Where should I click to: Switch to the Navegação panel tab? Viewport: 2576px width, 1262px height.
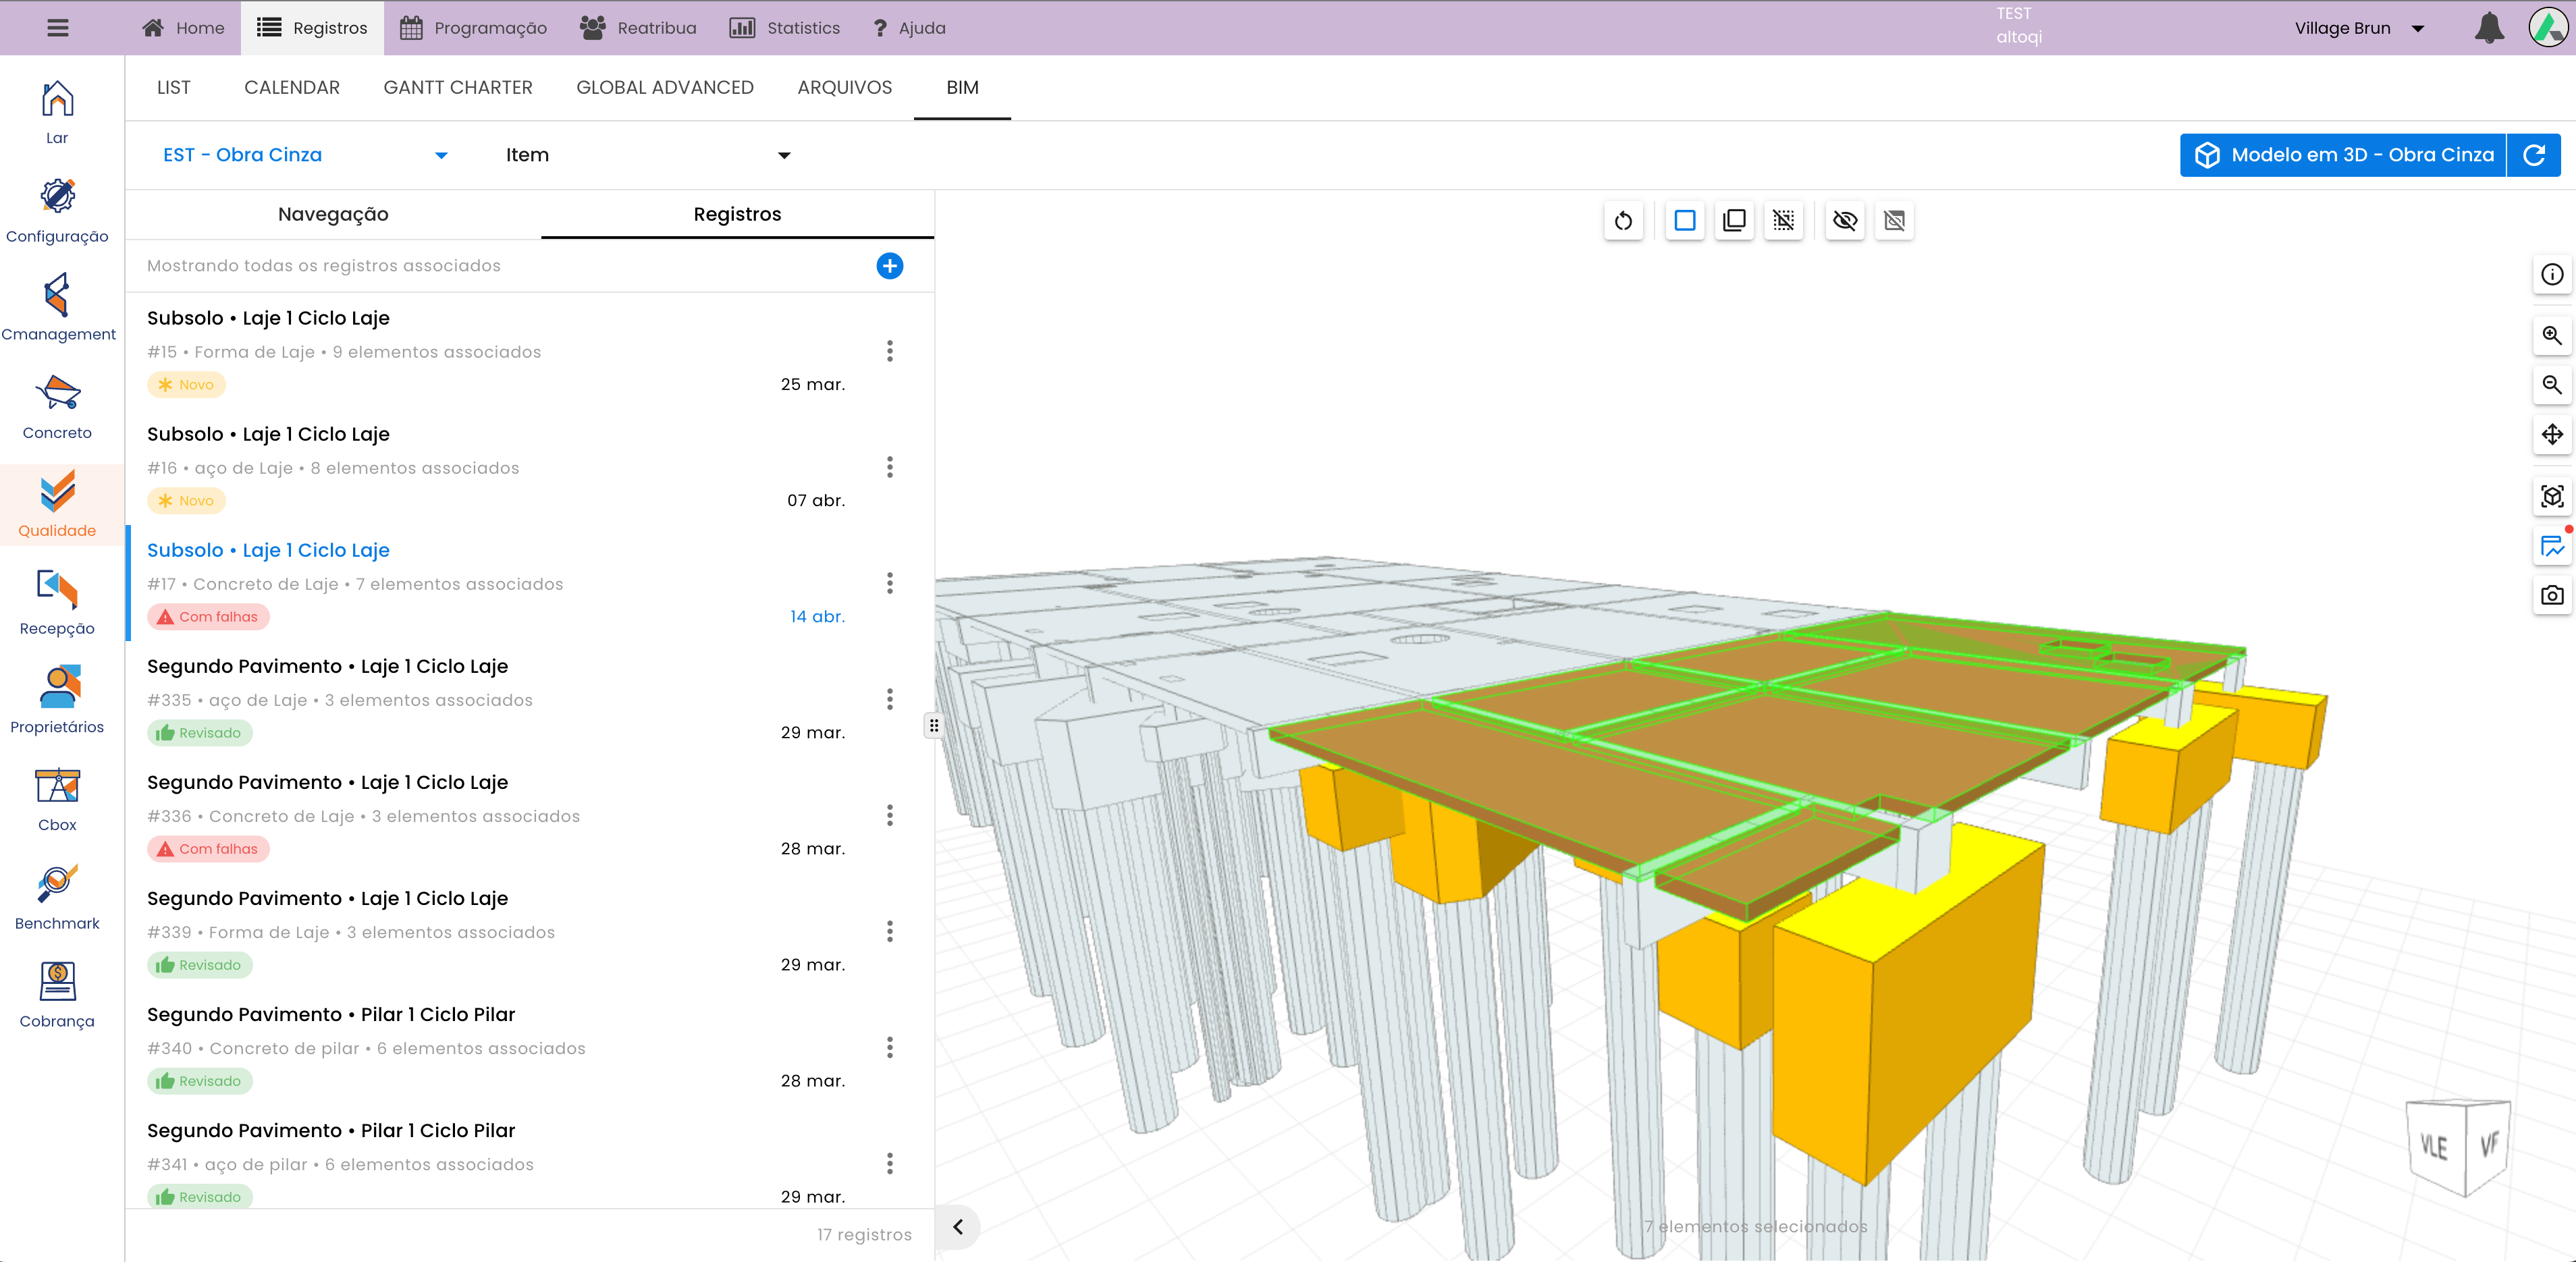333,214
